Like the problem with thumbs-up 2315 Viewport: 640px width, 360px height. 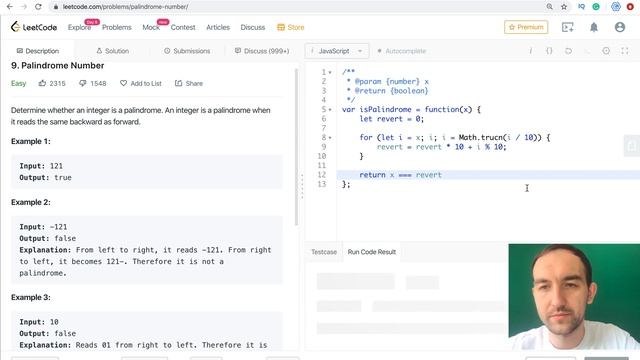52,83
